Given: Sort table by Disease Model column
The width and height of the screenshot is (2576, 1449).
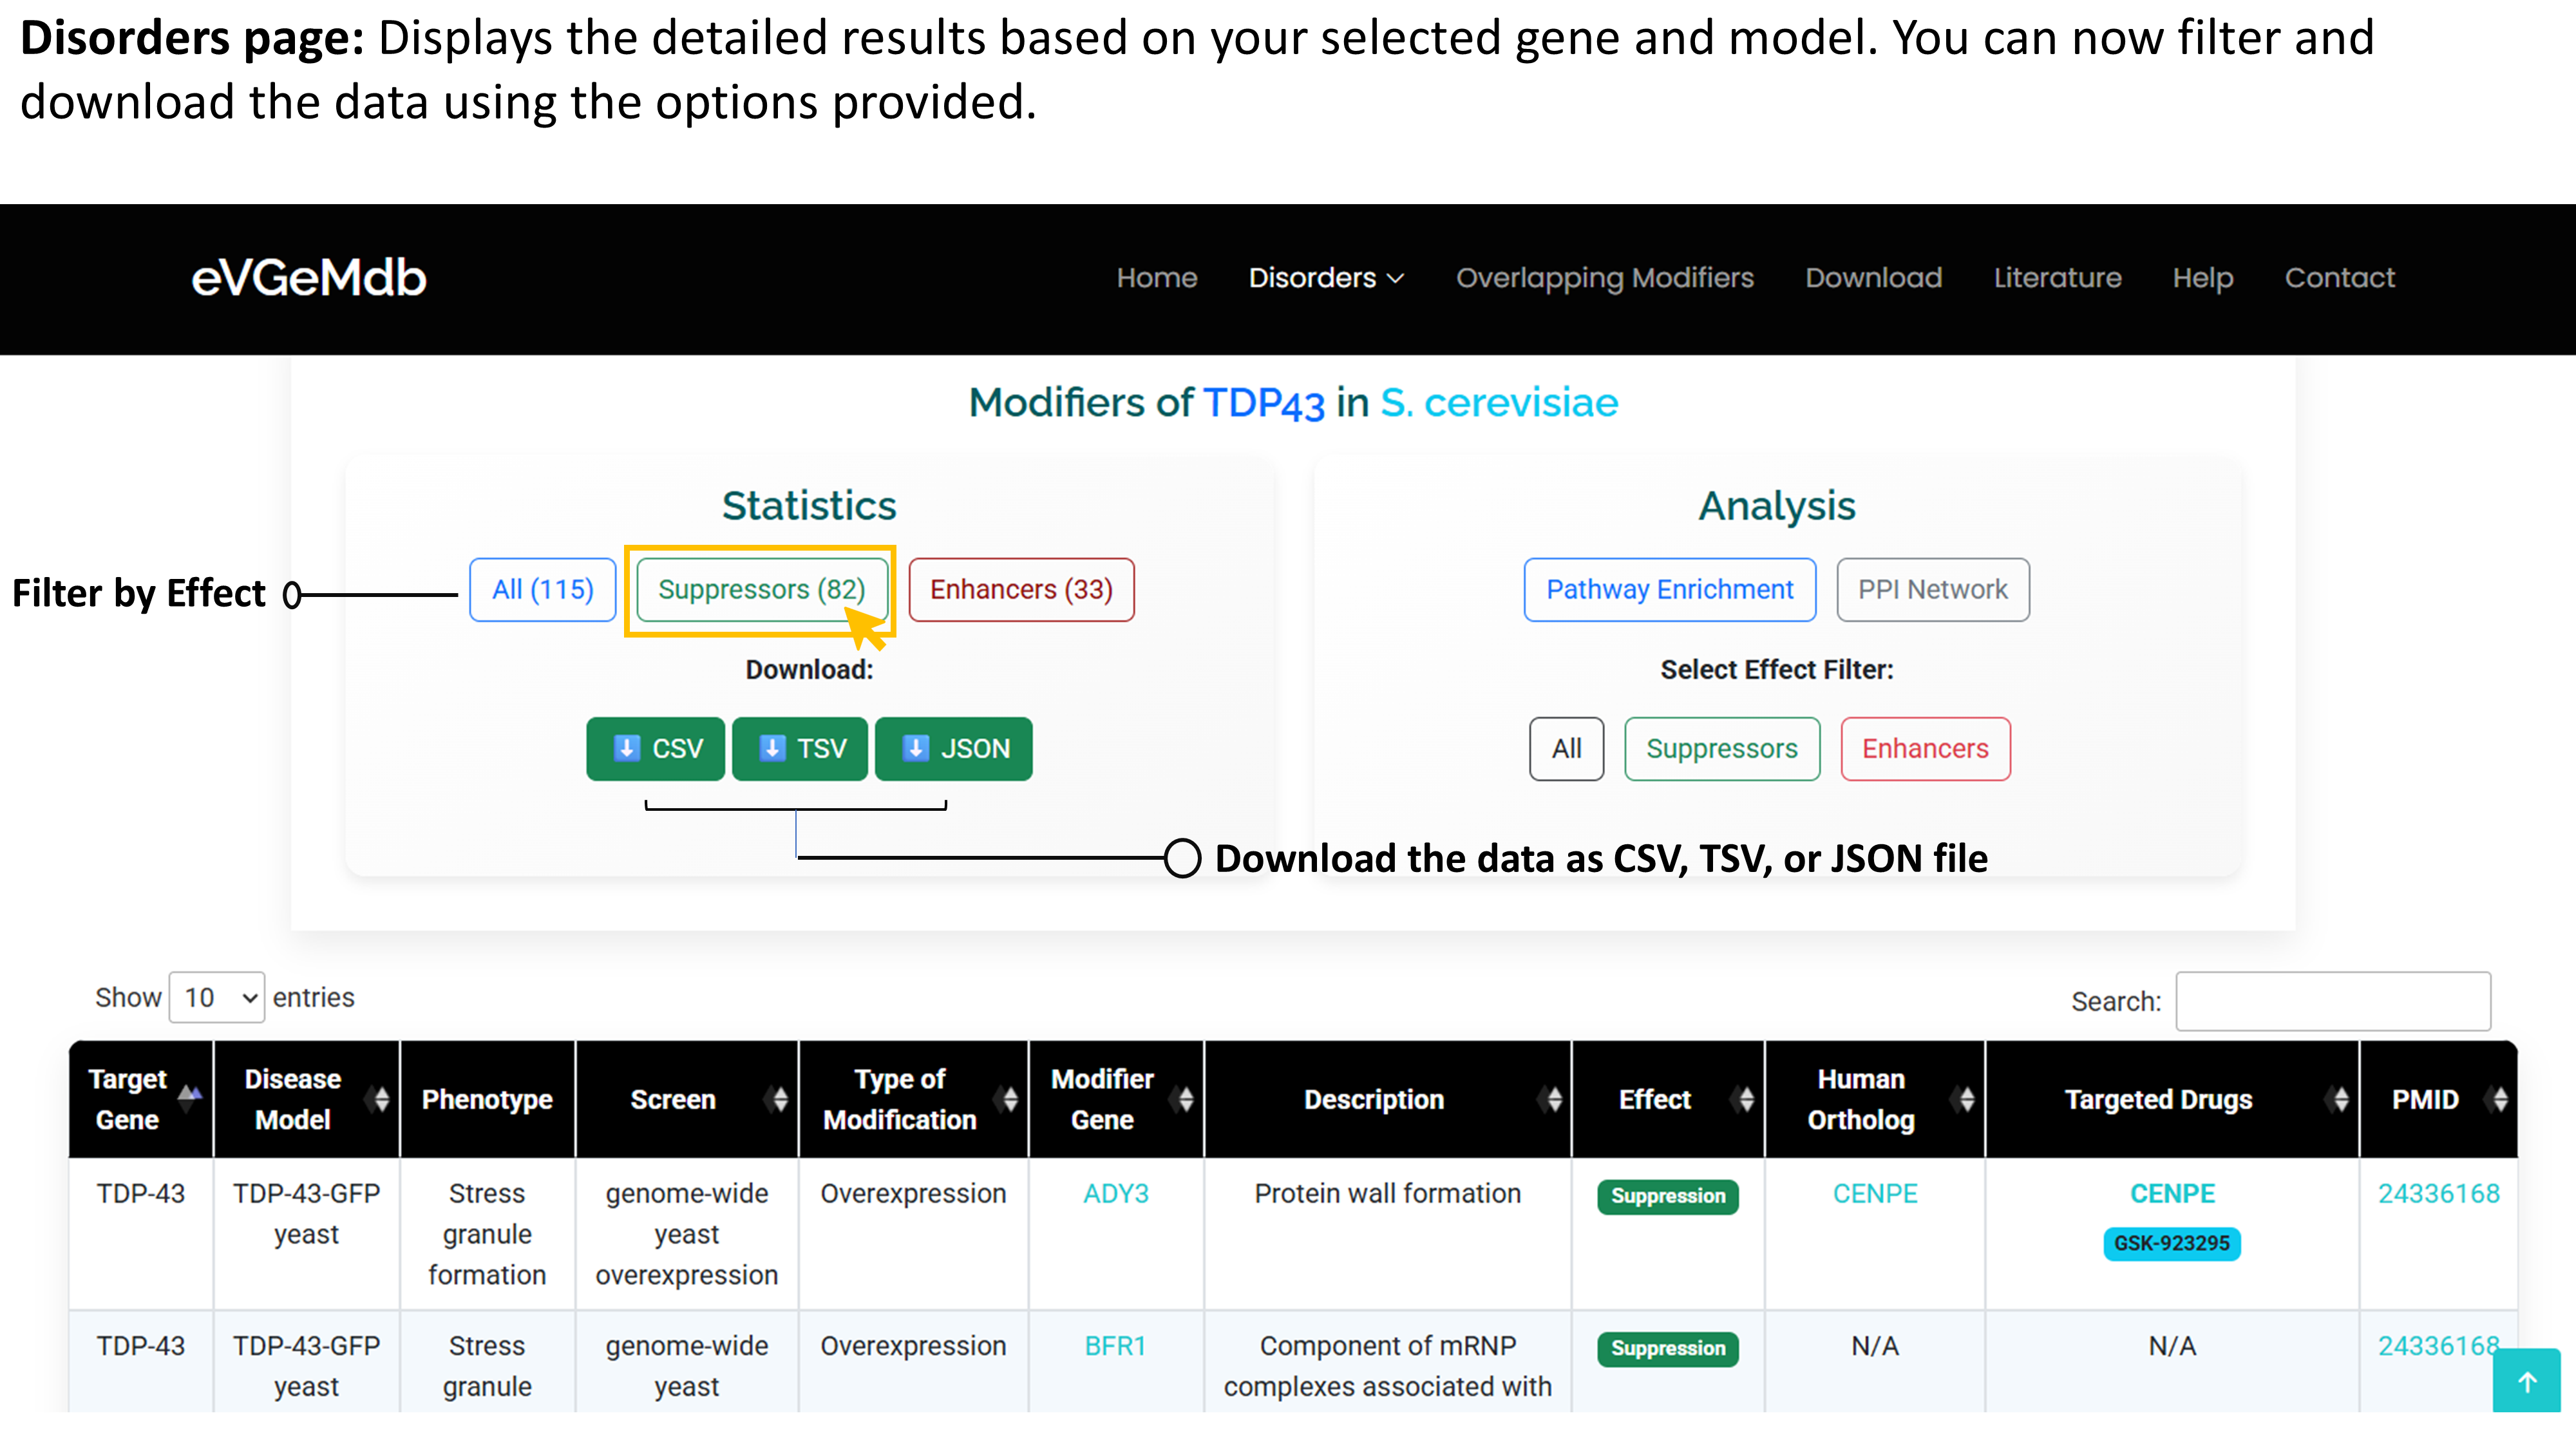Looking at the screenshot, I should coord(380,1099).
